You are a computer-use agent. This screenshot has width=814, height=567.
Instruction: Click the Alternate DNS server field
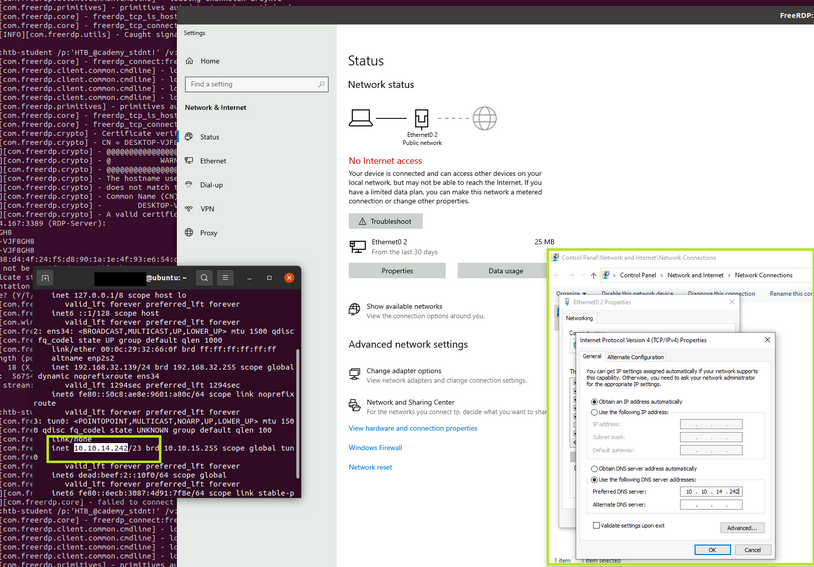[x=711, y=504]
